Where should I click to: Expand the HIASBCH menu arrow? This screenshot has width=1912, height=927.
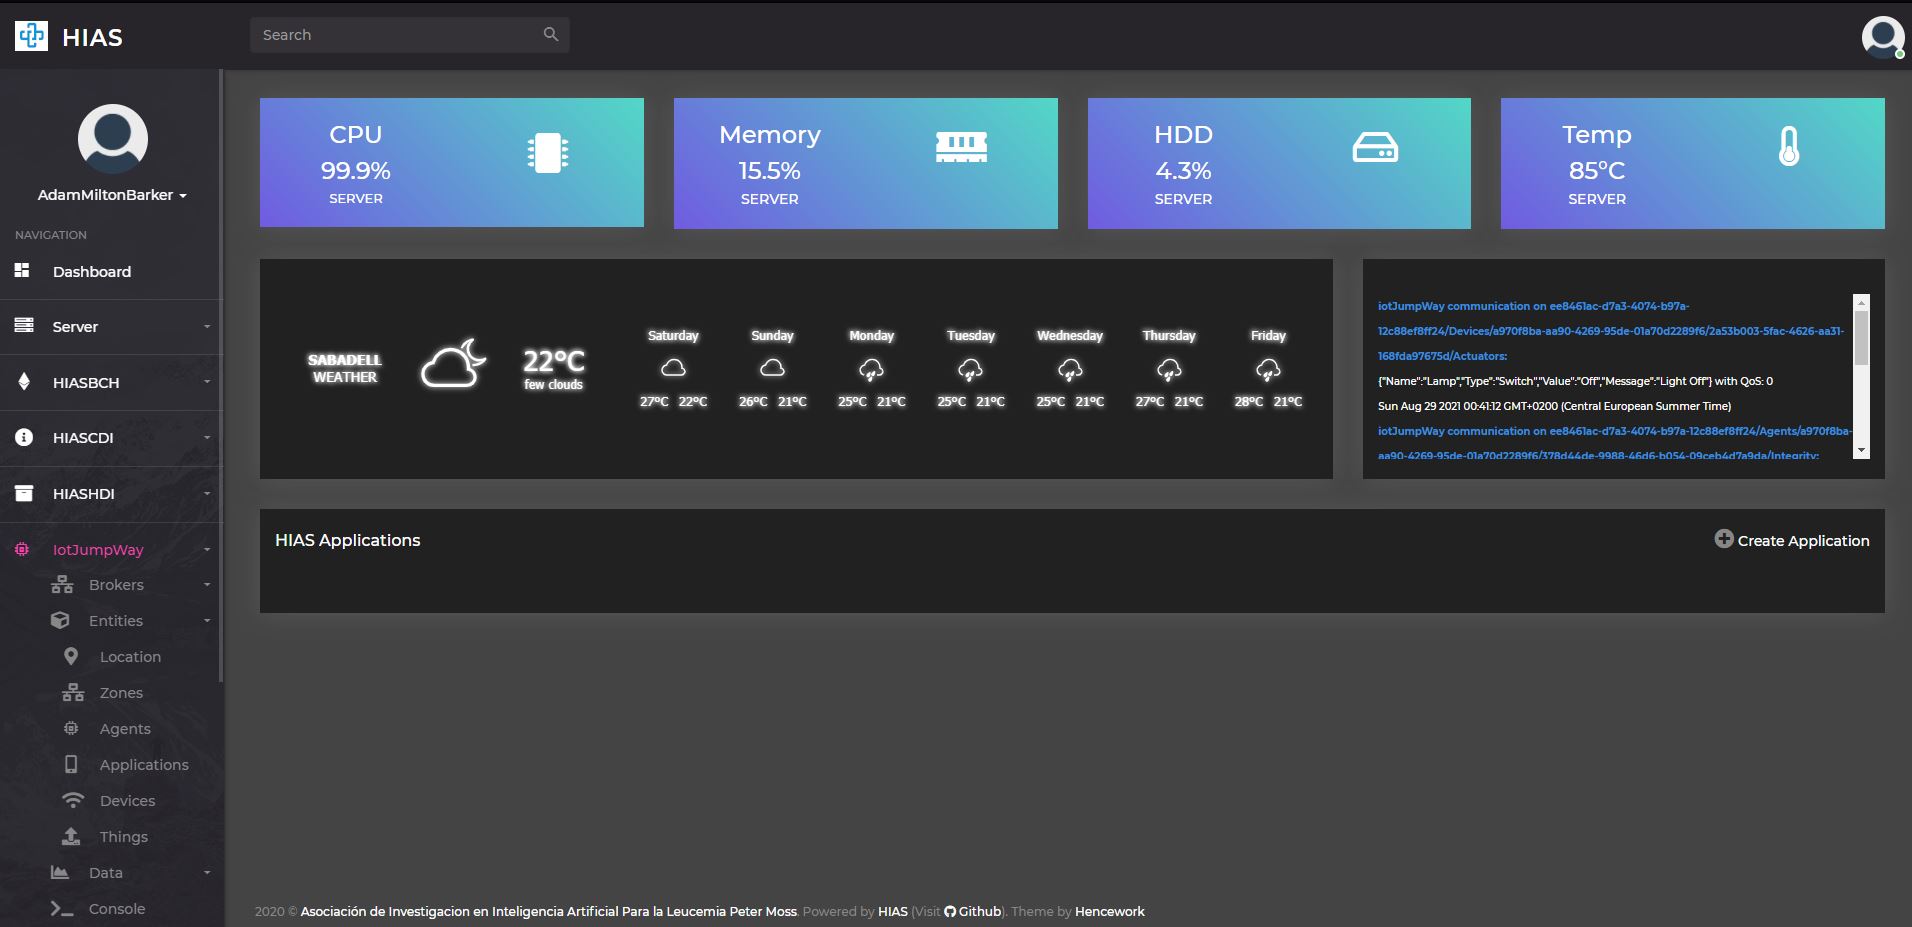tap(207, 382)
